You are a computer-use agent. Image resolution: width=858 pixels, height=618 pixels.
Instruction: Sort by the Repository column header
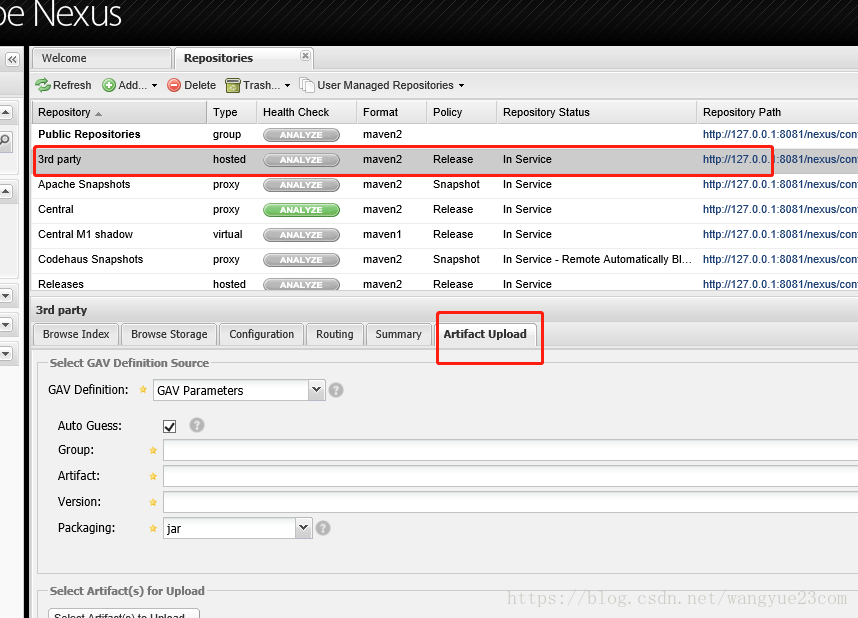tap(119, 112)
